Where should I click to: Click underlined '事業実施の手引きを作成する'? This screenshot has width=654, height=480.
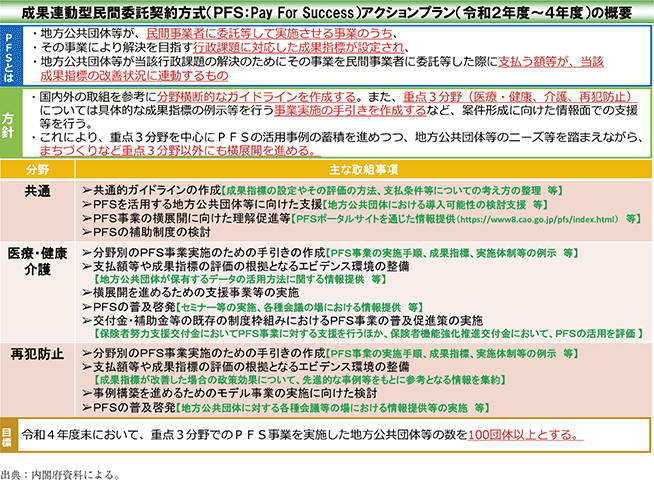pyautogui.click(x=350, y=111)
